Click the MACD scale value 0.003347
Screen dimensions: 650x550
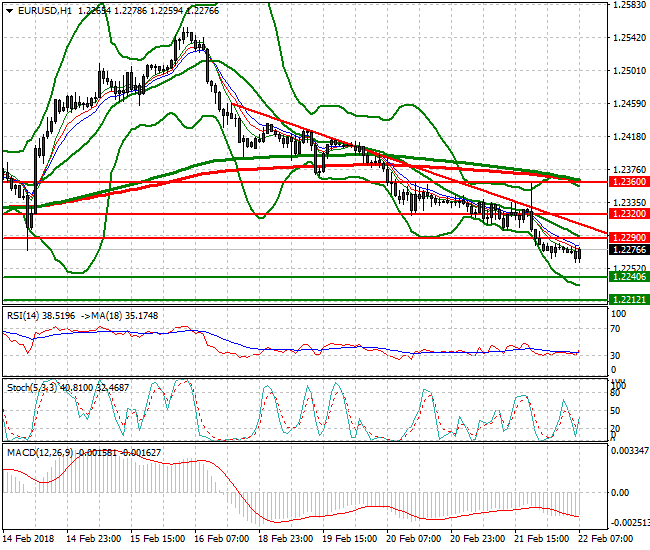coord(629,451)
